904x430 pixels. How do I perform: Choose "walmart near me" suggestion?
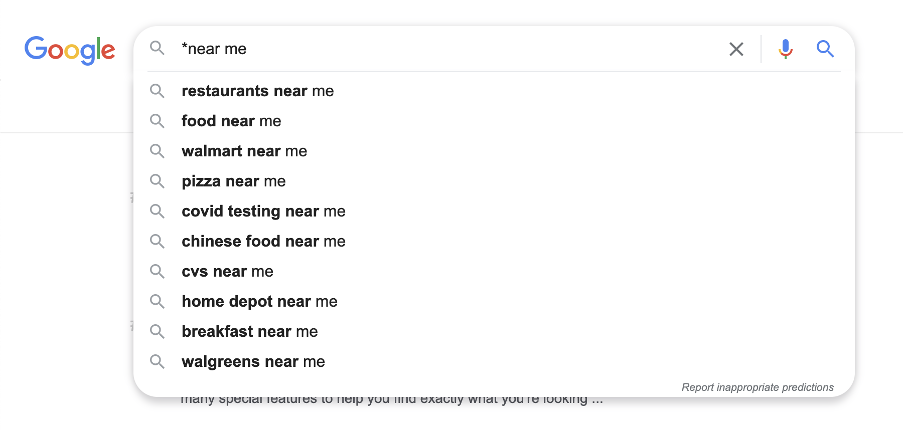[x=494, y=151]
